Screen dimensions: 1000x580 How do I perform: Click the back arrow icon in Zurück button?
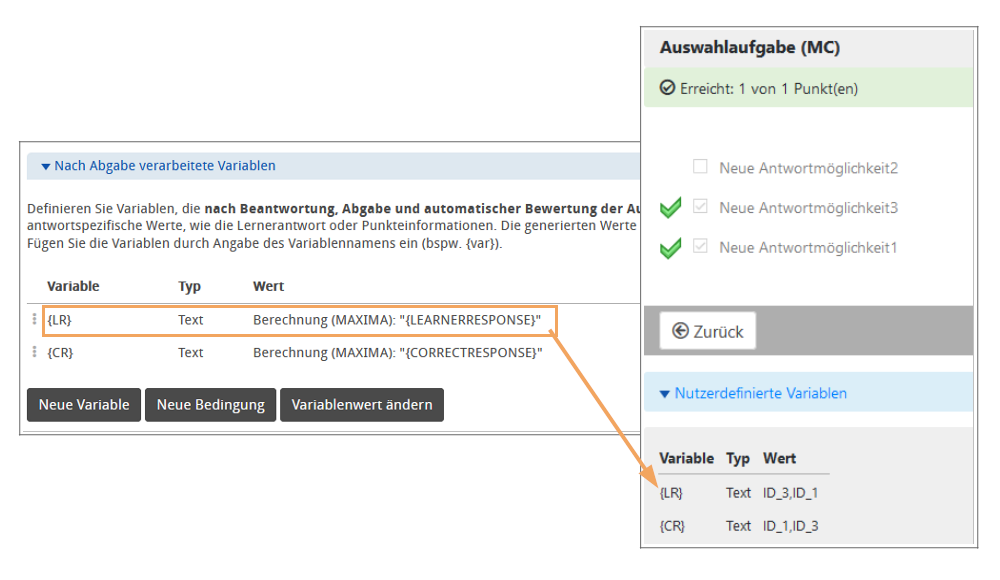point(680,331)
